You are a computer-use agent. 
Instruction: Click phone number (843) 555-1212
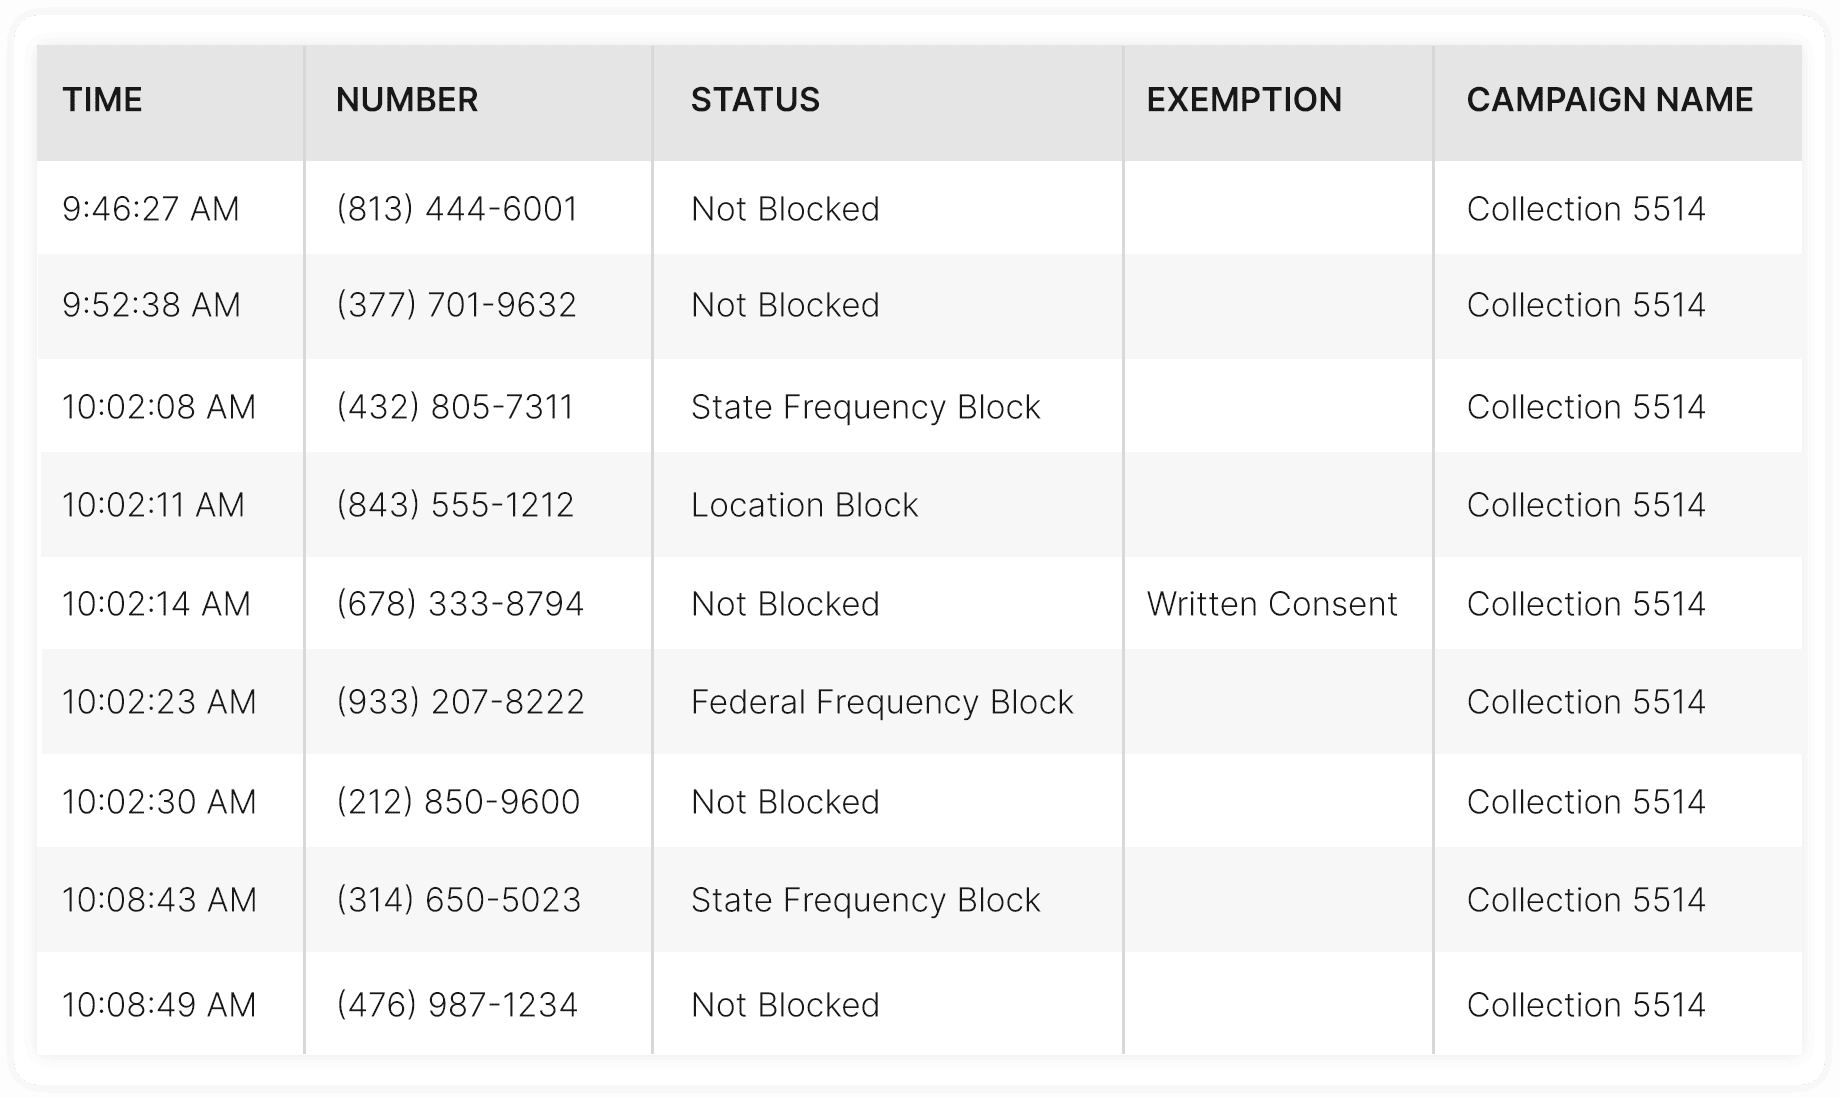455,505
